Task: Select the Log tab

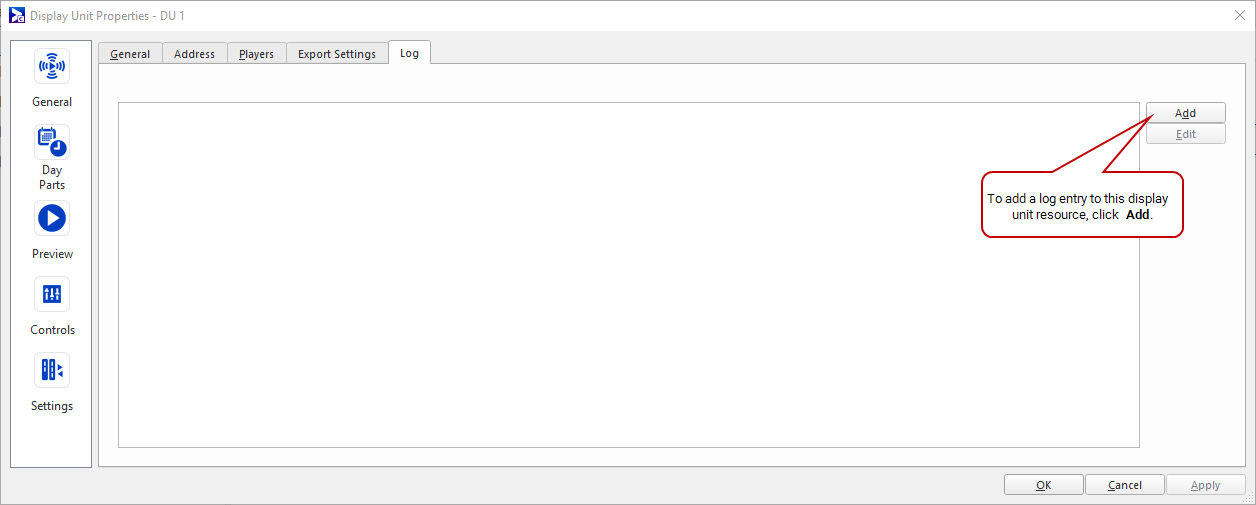Action: (x=409, y=53)
